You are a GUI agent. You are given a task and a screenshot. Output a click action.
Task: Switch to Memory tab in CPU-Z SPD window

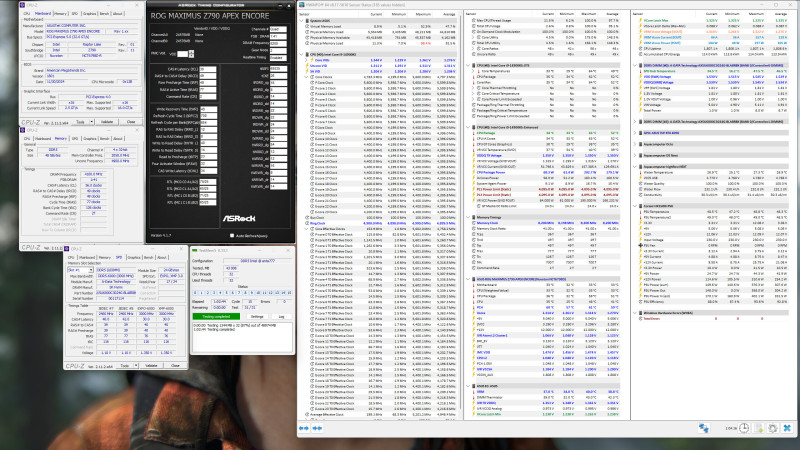[105, 257]
